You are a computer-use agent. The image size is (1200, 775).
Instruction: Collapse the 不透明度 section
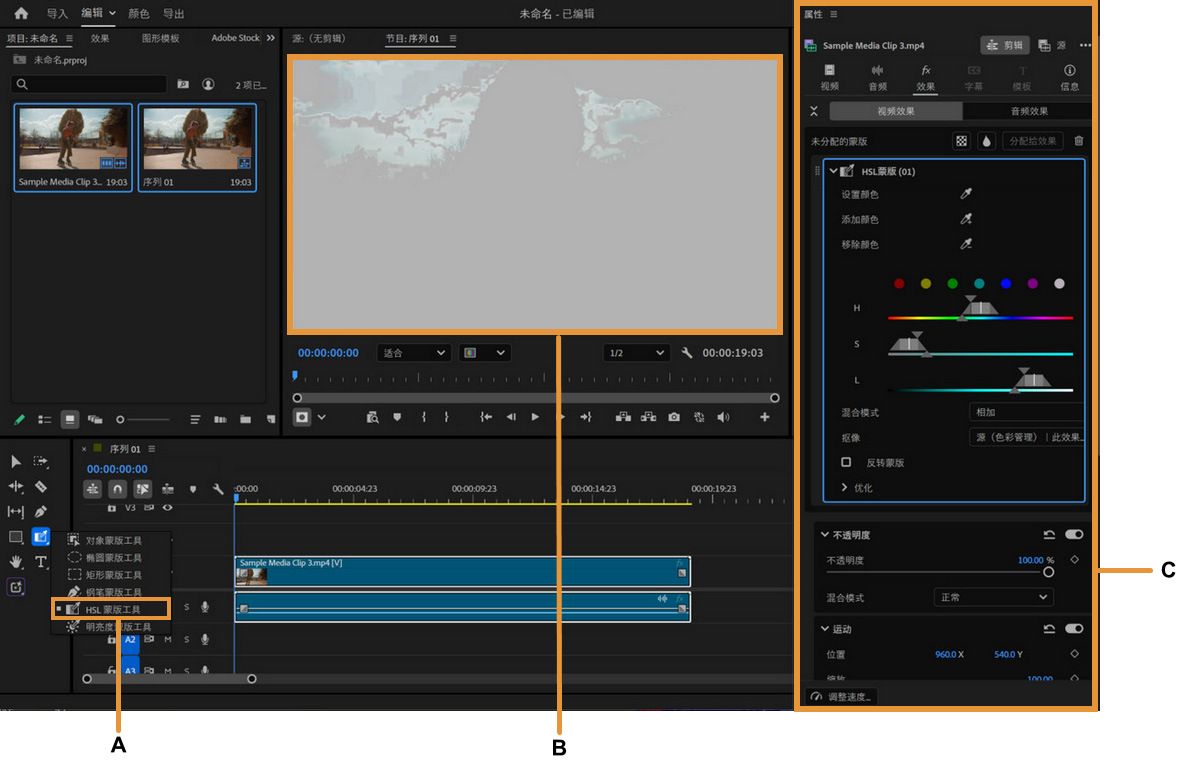pos(824,535)
